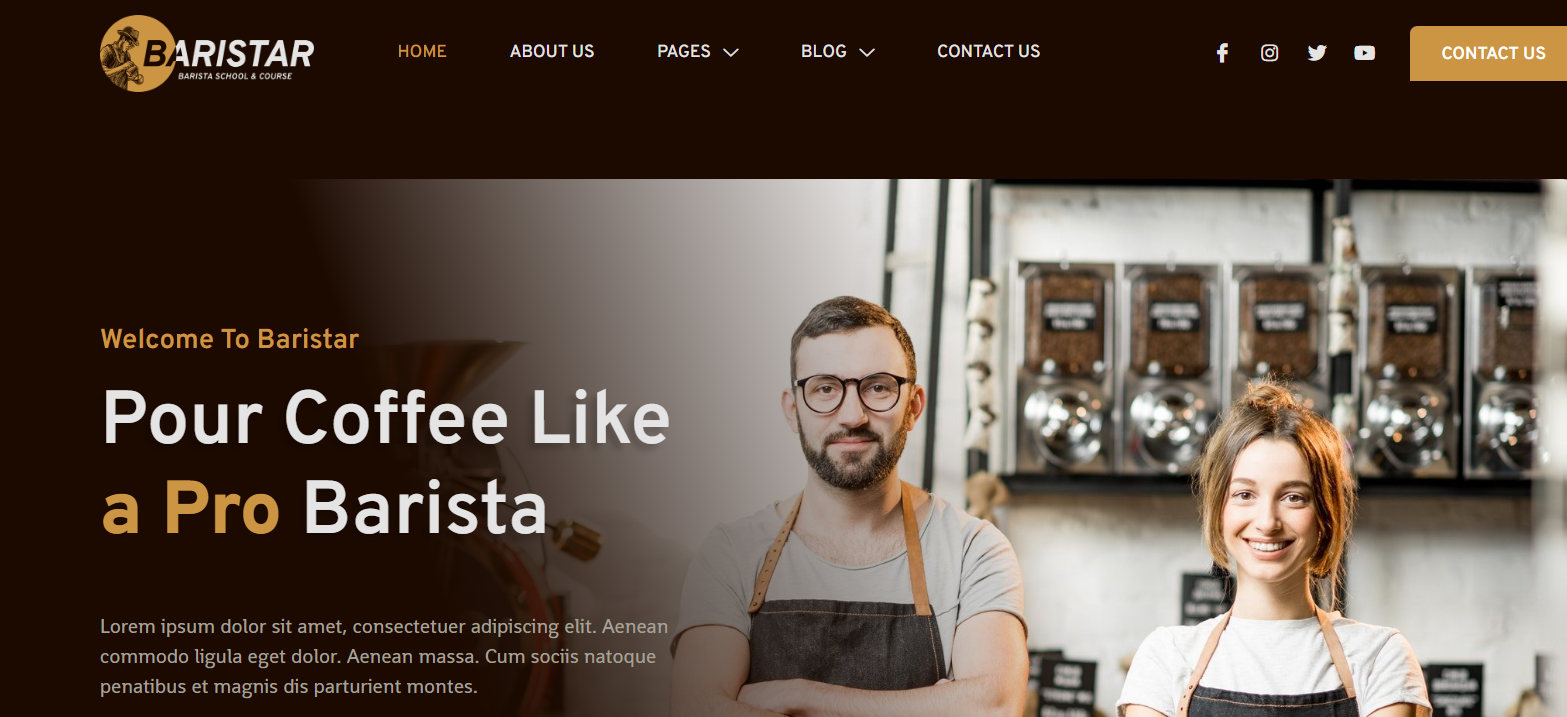This screenshot has height=717, width=1567.
Task: Open the Instagram social icon
Action: (x=1269, y=53)
